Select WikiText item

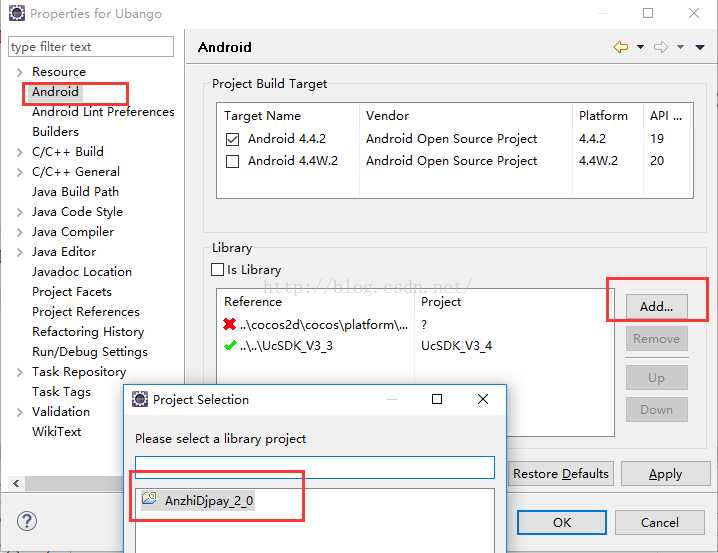pos(57,432)
